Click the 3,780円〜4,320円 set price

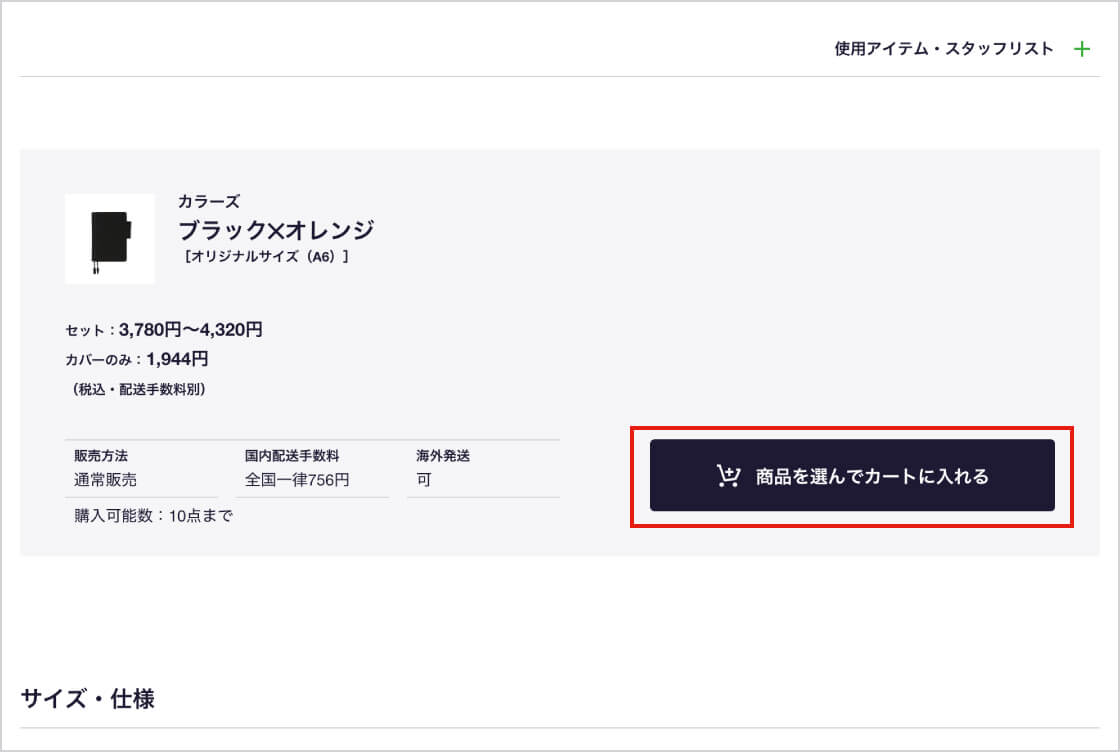[x=191, y=330]
